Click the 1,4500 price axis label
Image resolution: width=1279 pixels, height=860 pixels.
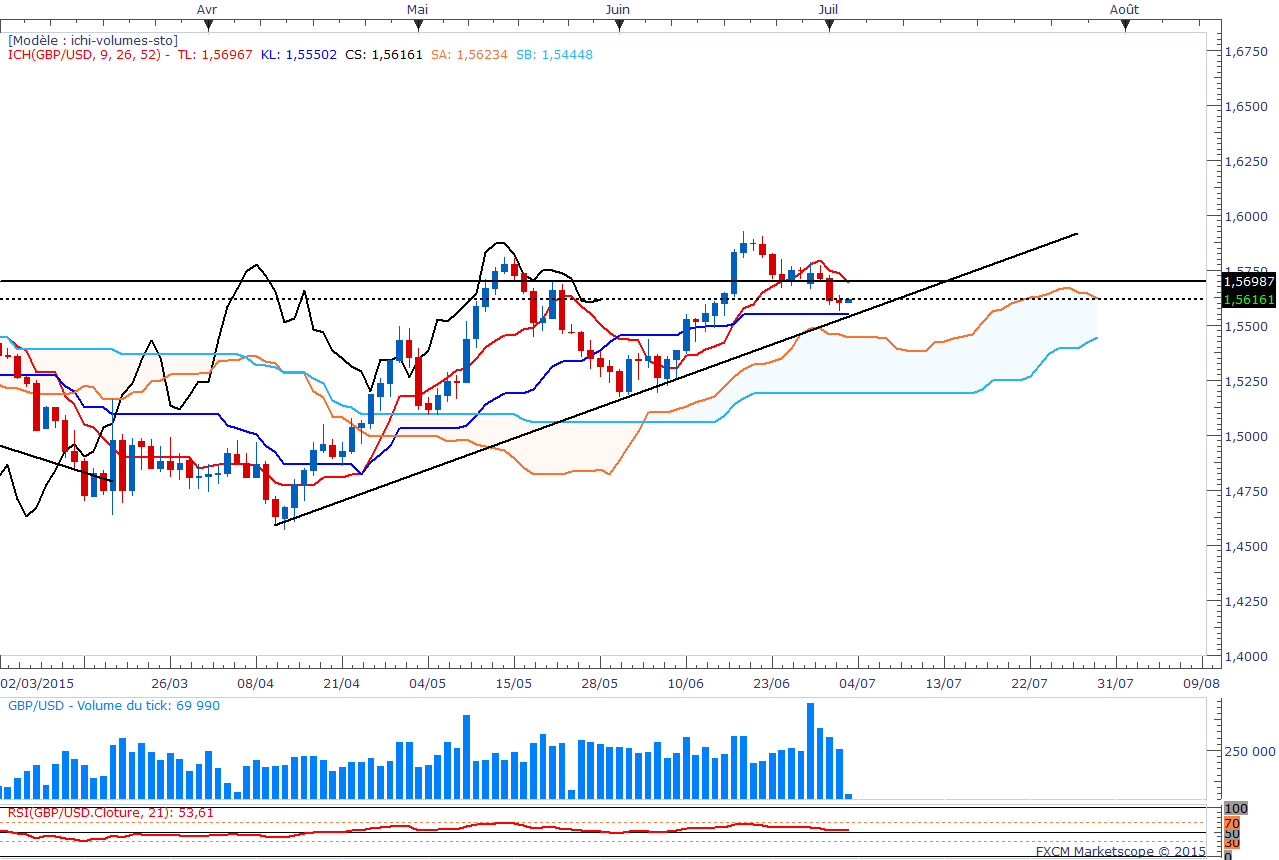tap(1248, 546)
